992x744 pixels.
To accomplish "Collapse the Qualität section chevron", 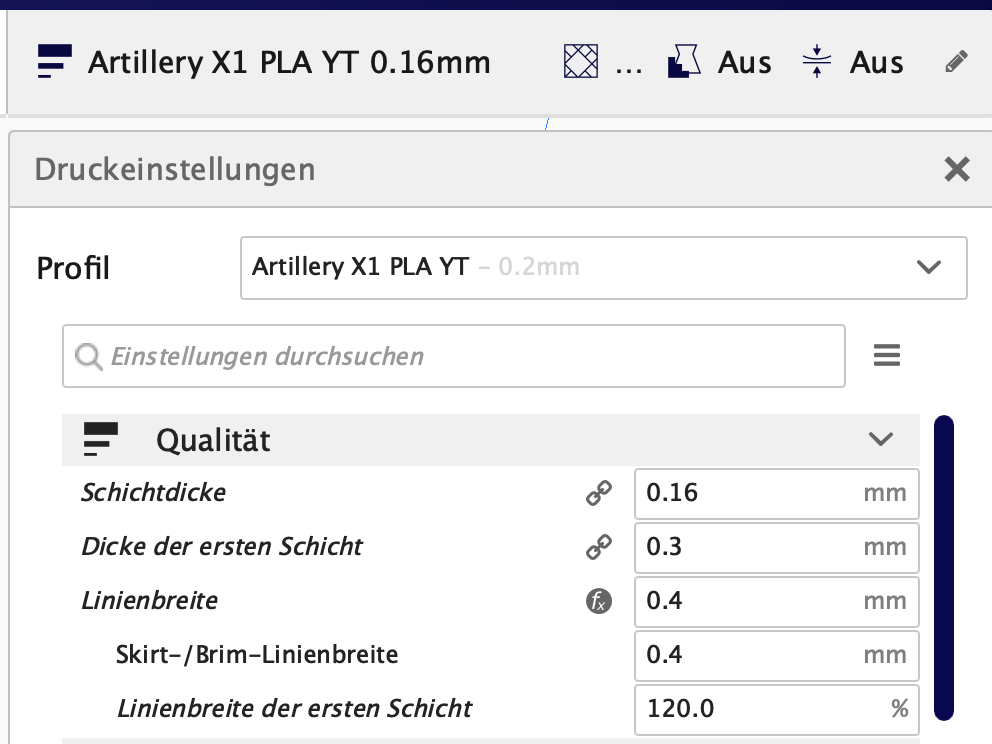I will [880, 439].
